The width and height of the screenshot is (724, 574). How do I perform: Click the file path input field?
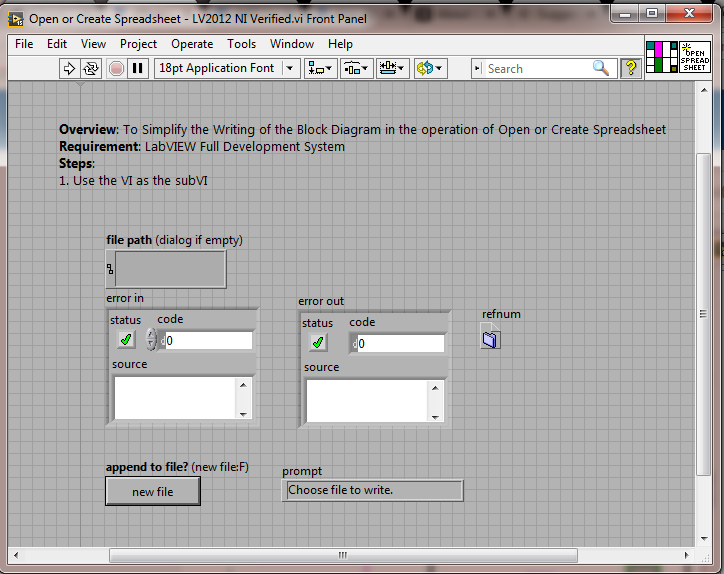click(171, 269)
